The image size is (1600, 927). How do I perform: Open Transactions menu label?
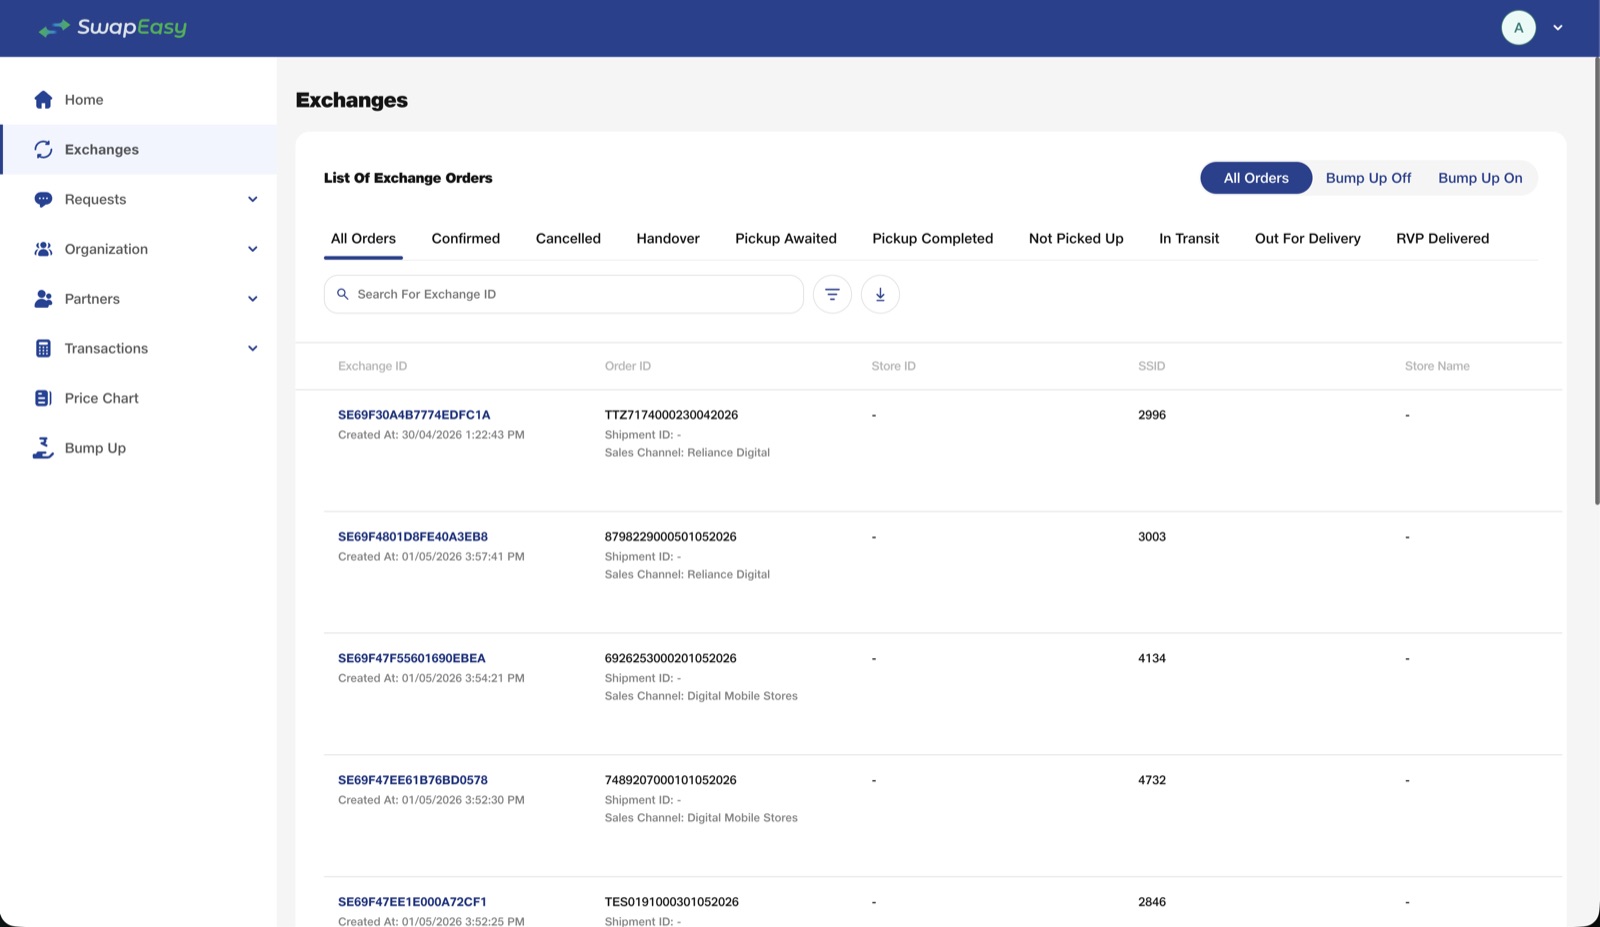[106, 348]
